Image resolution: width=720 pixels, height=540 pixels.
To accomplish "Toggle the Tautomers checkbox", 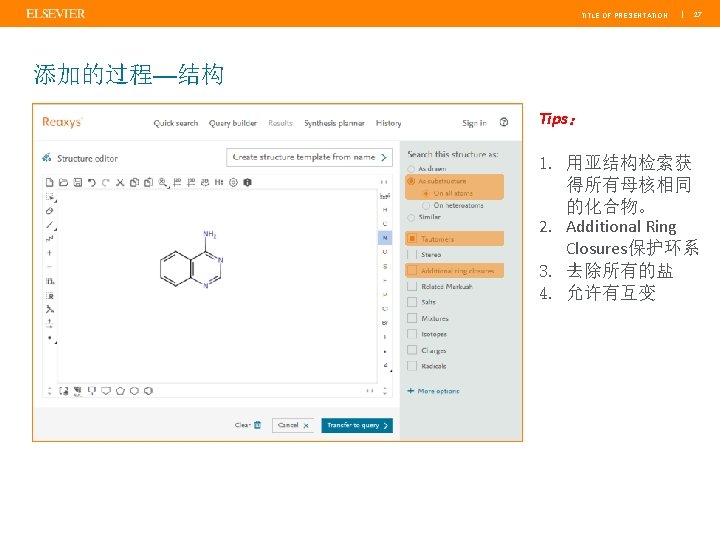I will pyautogui.click(x=412, y=238).
